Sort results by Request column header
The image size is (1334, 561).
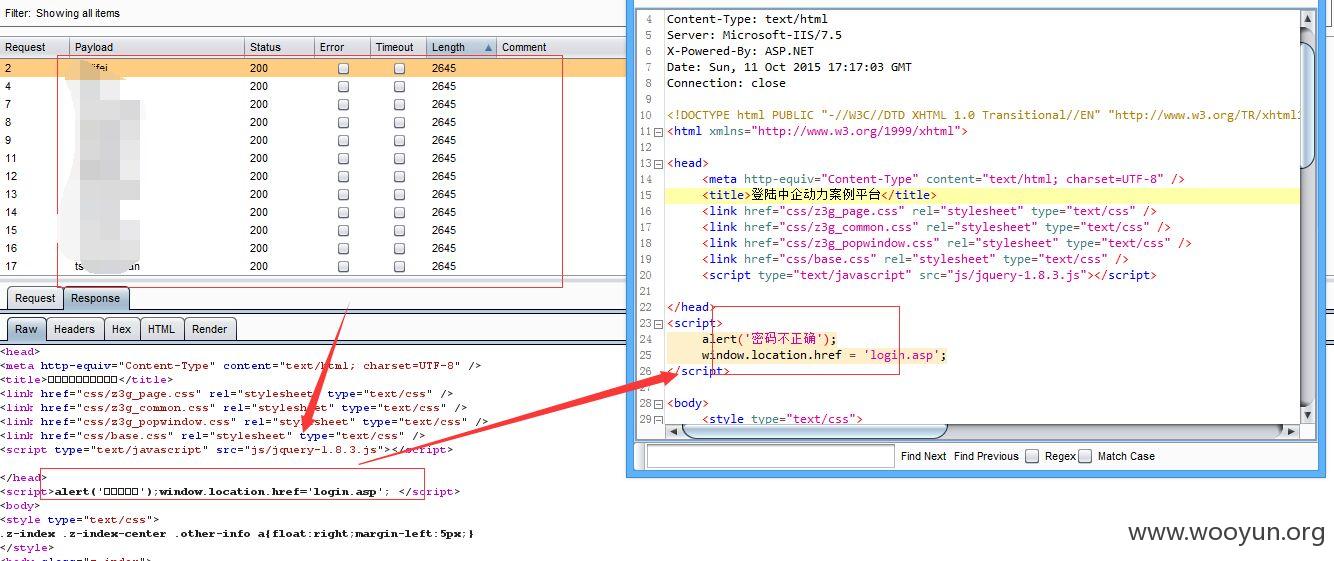point(35,47)
